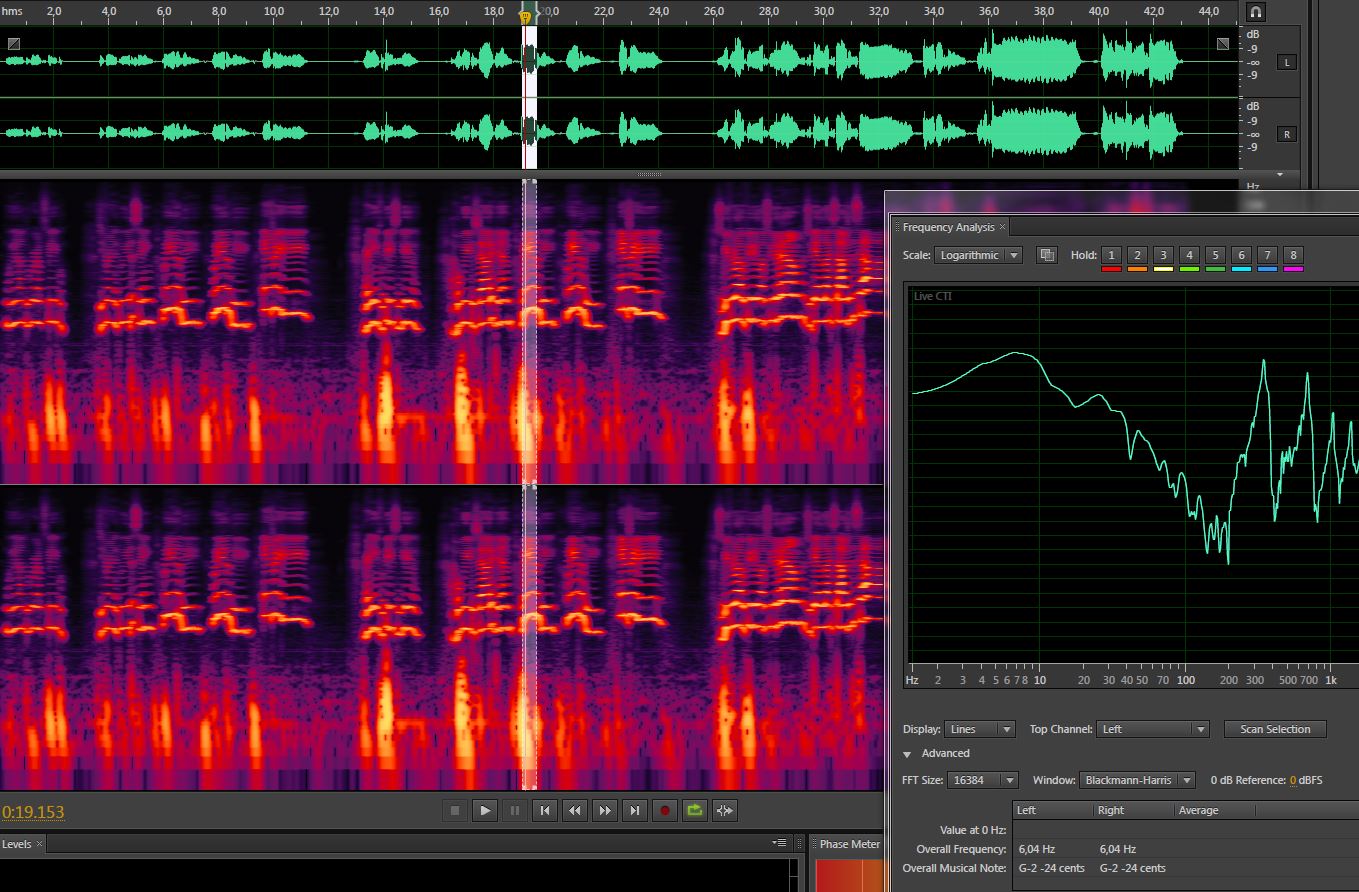This screenshot has height=892, width=1359.
Task: Open the Blackmann-Harris Window dropdown
Action: click(x=1137, y=780)
